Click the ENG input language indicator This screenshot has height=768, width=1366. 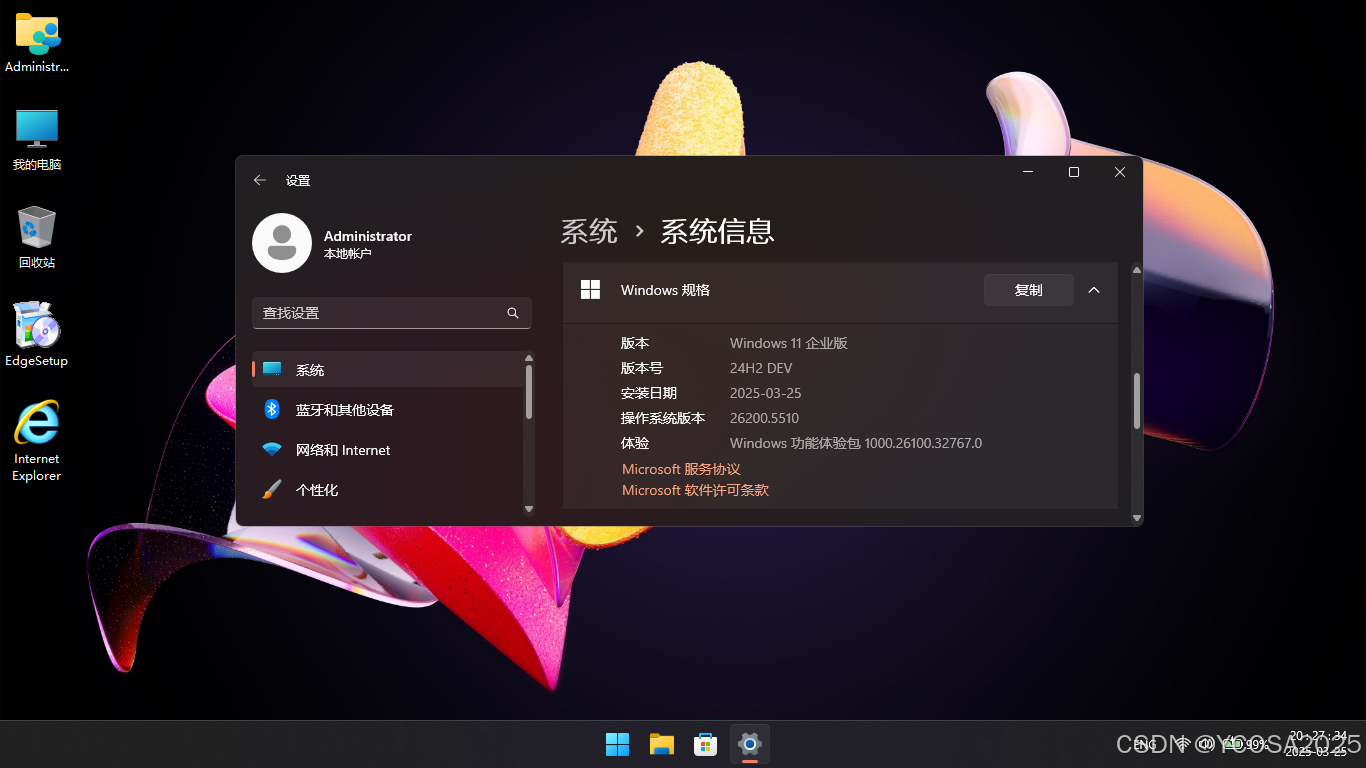(1146, 744)
